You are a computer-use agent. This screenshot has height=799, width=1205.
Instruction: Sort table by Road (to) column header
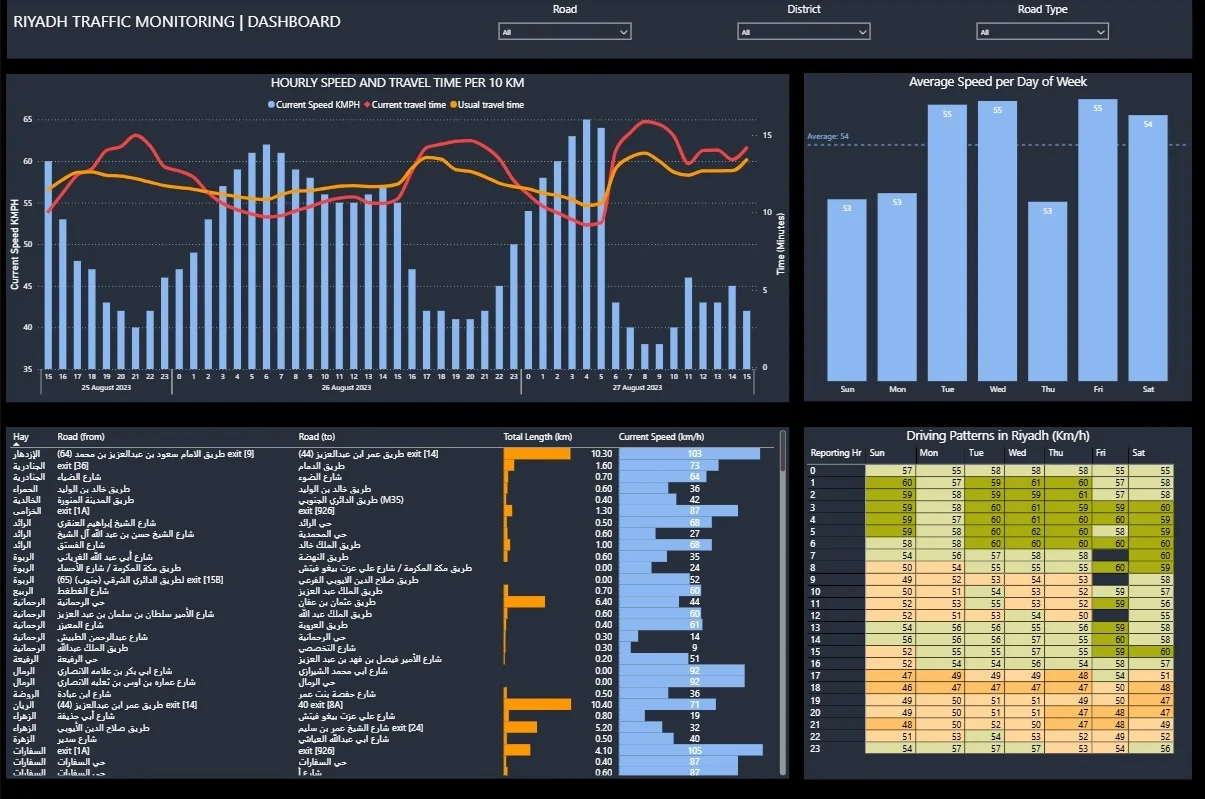point(319,436)
